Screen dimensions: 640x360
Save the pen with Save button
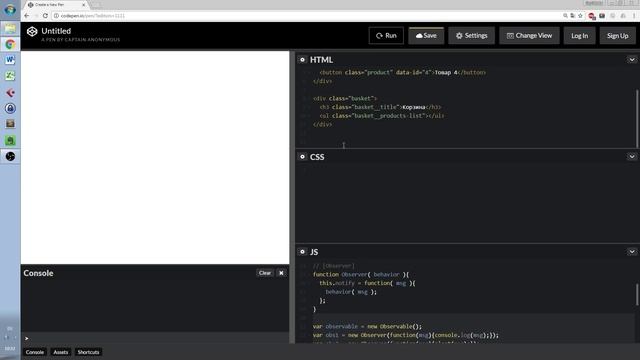tap(426, 36)
